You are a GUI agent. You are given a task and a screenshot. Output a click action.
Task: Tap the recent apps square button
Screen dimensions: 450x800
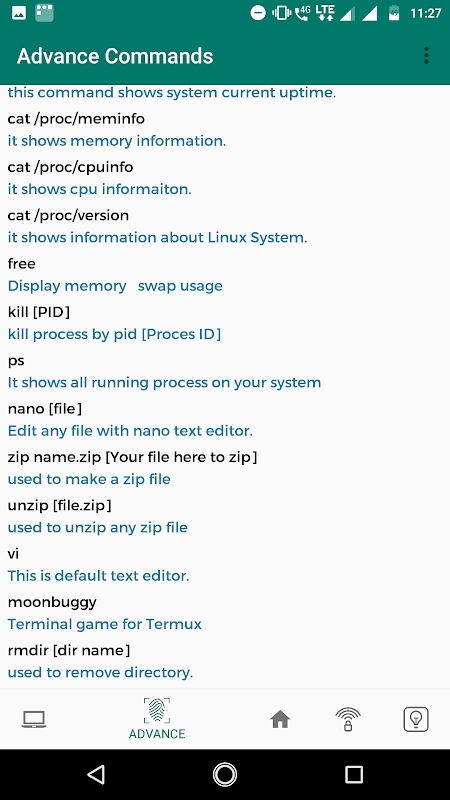tap(354, 774)
